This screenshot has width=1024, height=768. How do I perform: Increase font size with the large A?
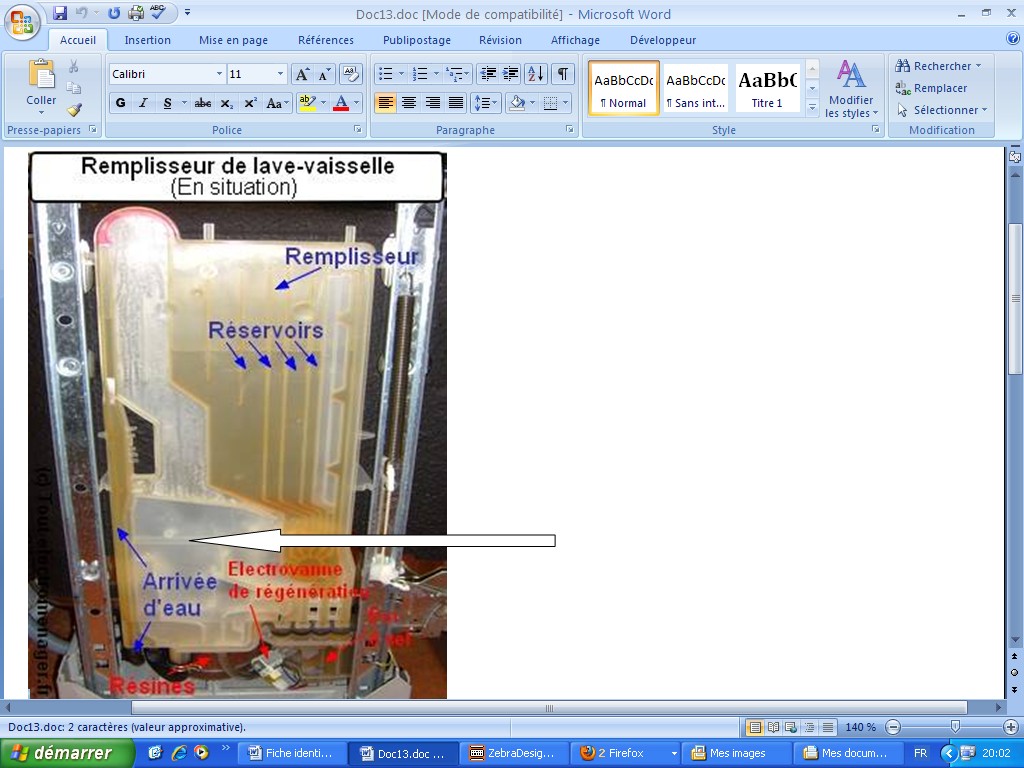click(x=302, y=74)
